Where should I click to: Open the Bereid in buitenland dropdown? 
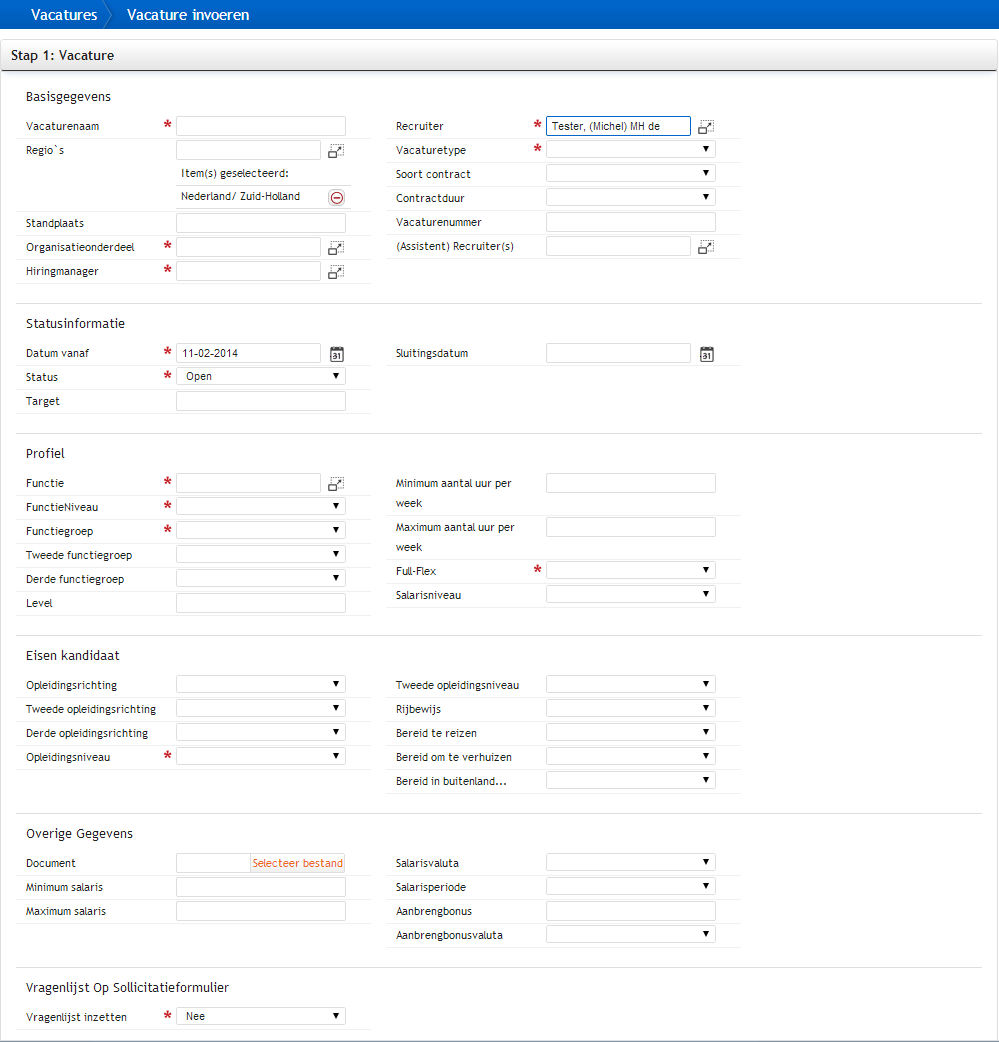tap(631, 780)
